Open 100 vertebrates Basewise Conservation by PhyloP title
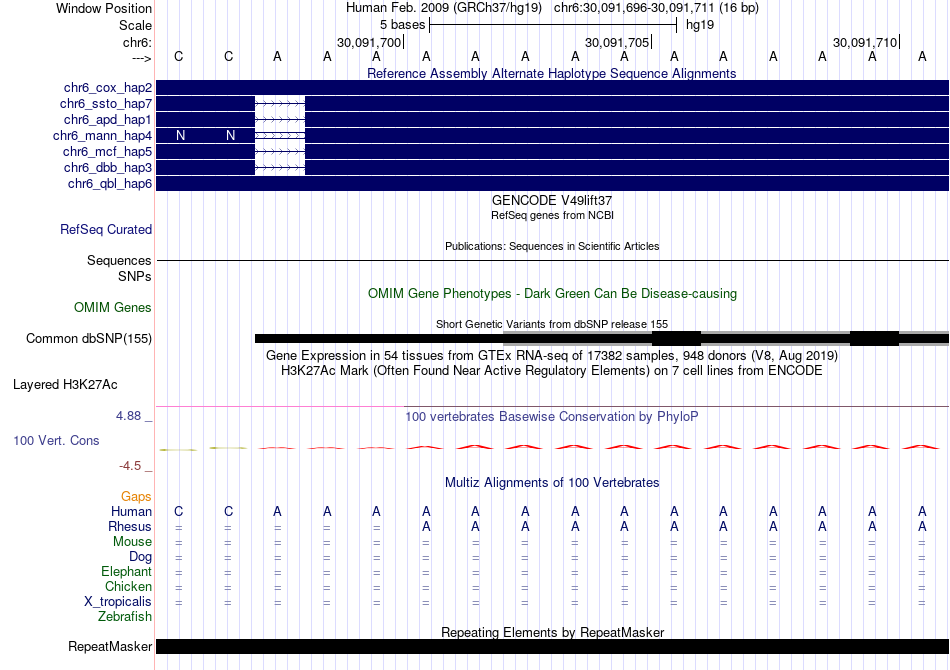Screen dimensions: 950x670 552,416
